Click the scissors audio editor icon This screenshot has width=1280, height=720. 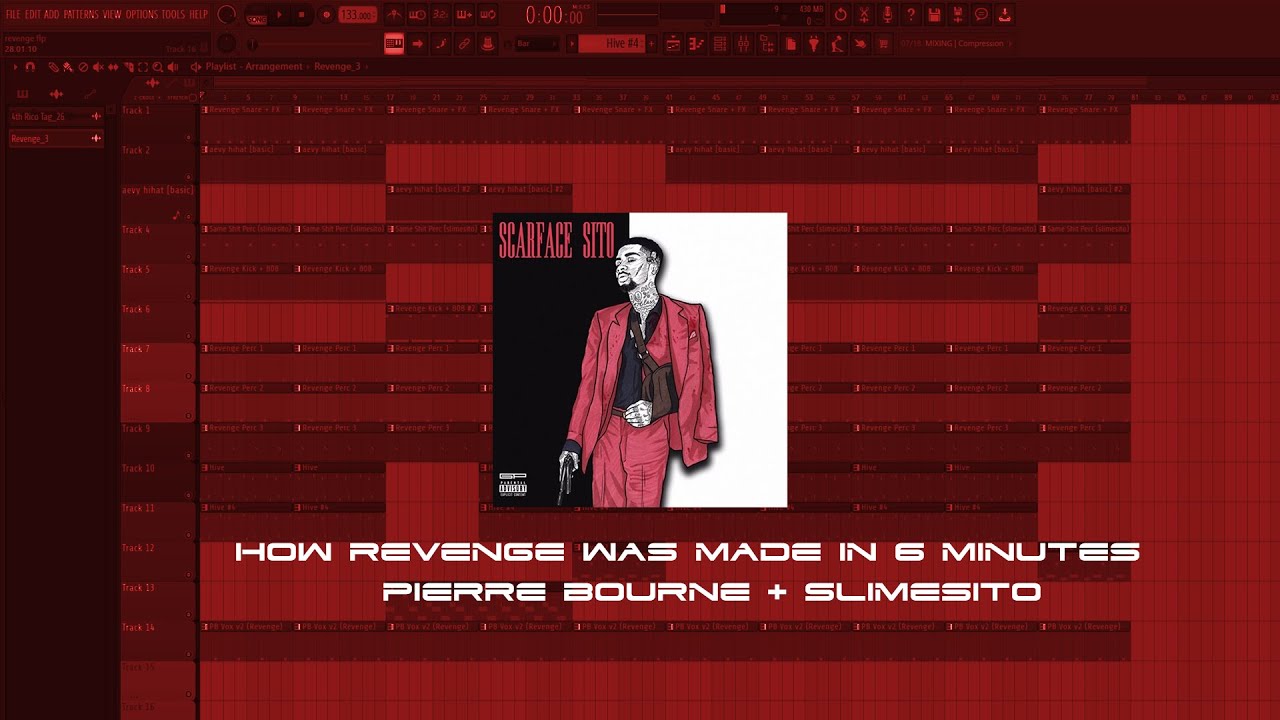864,15
